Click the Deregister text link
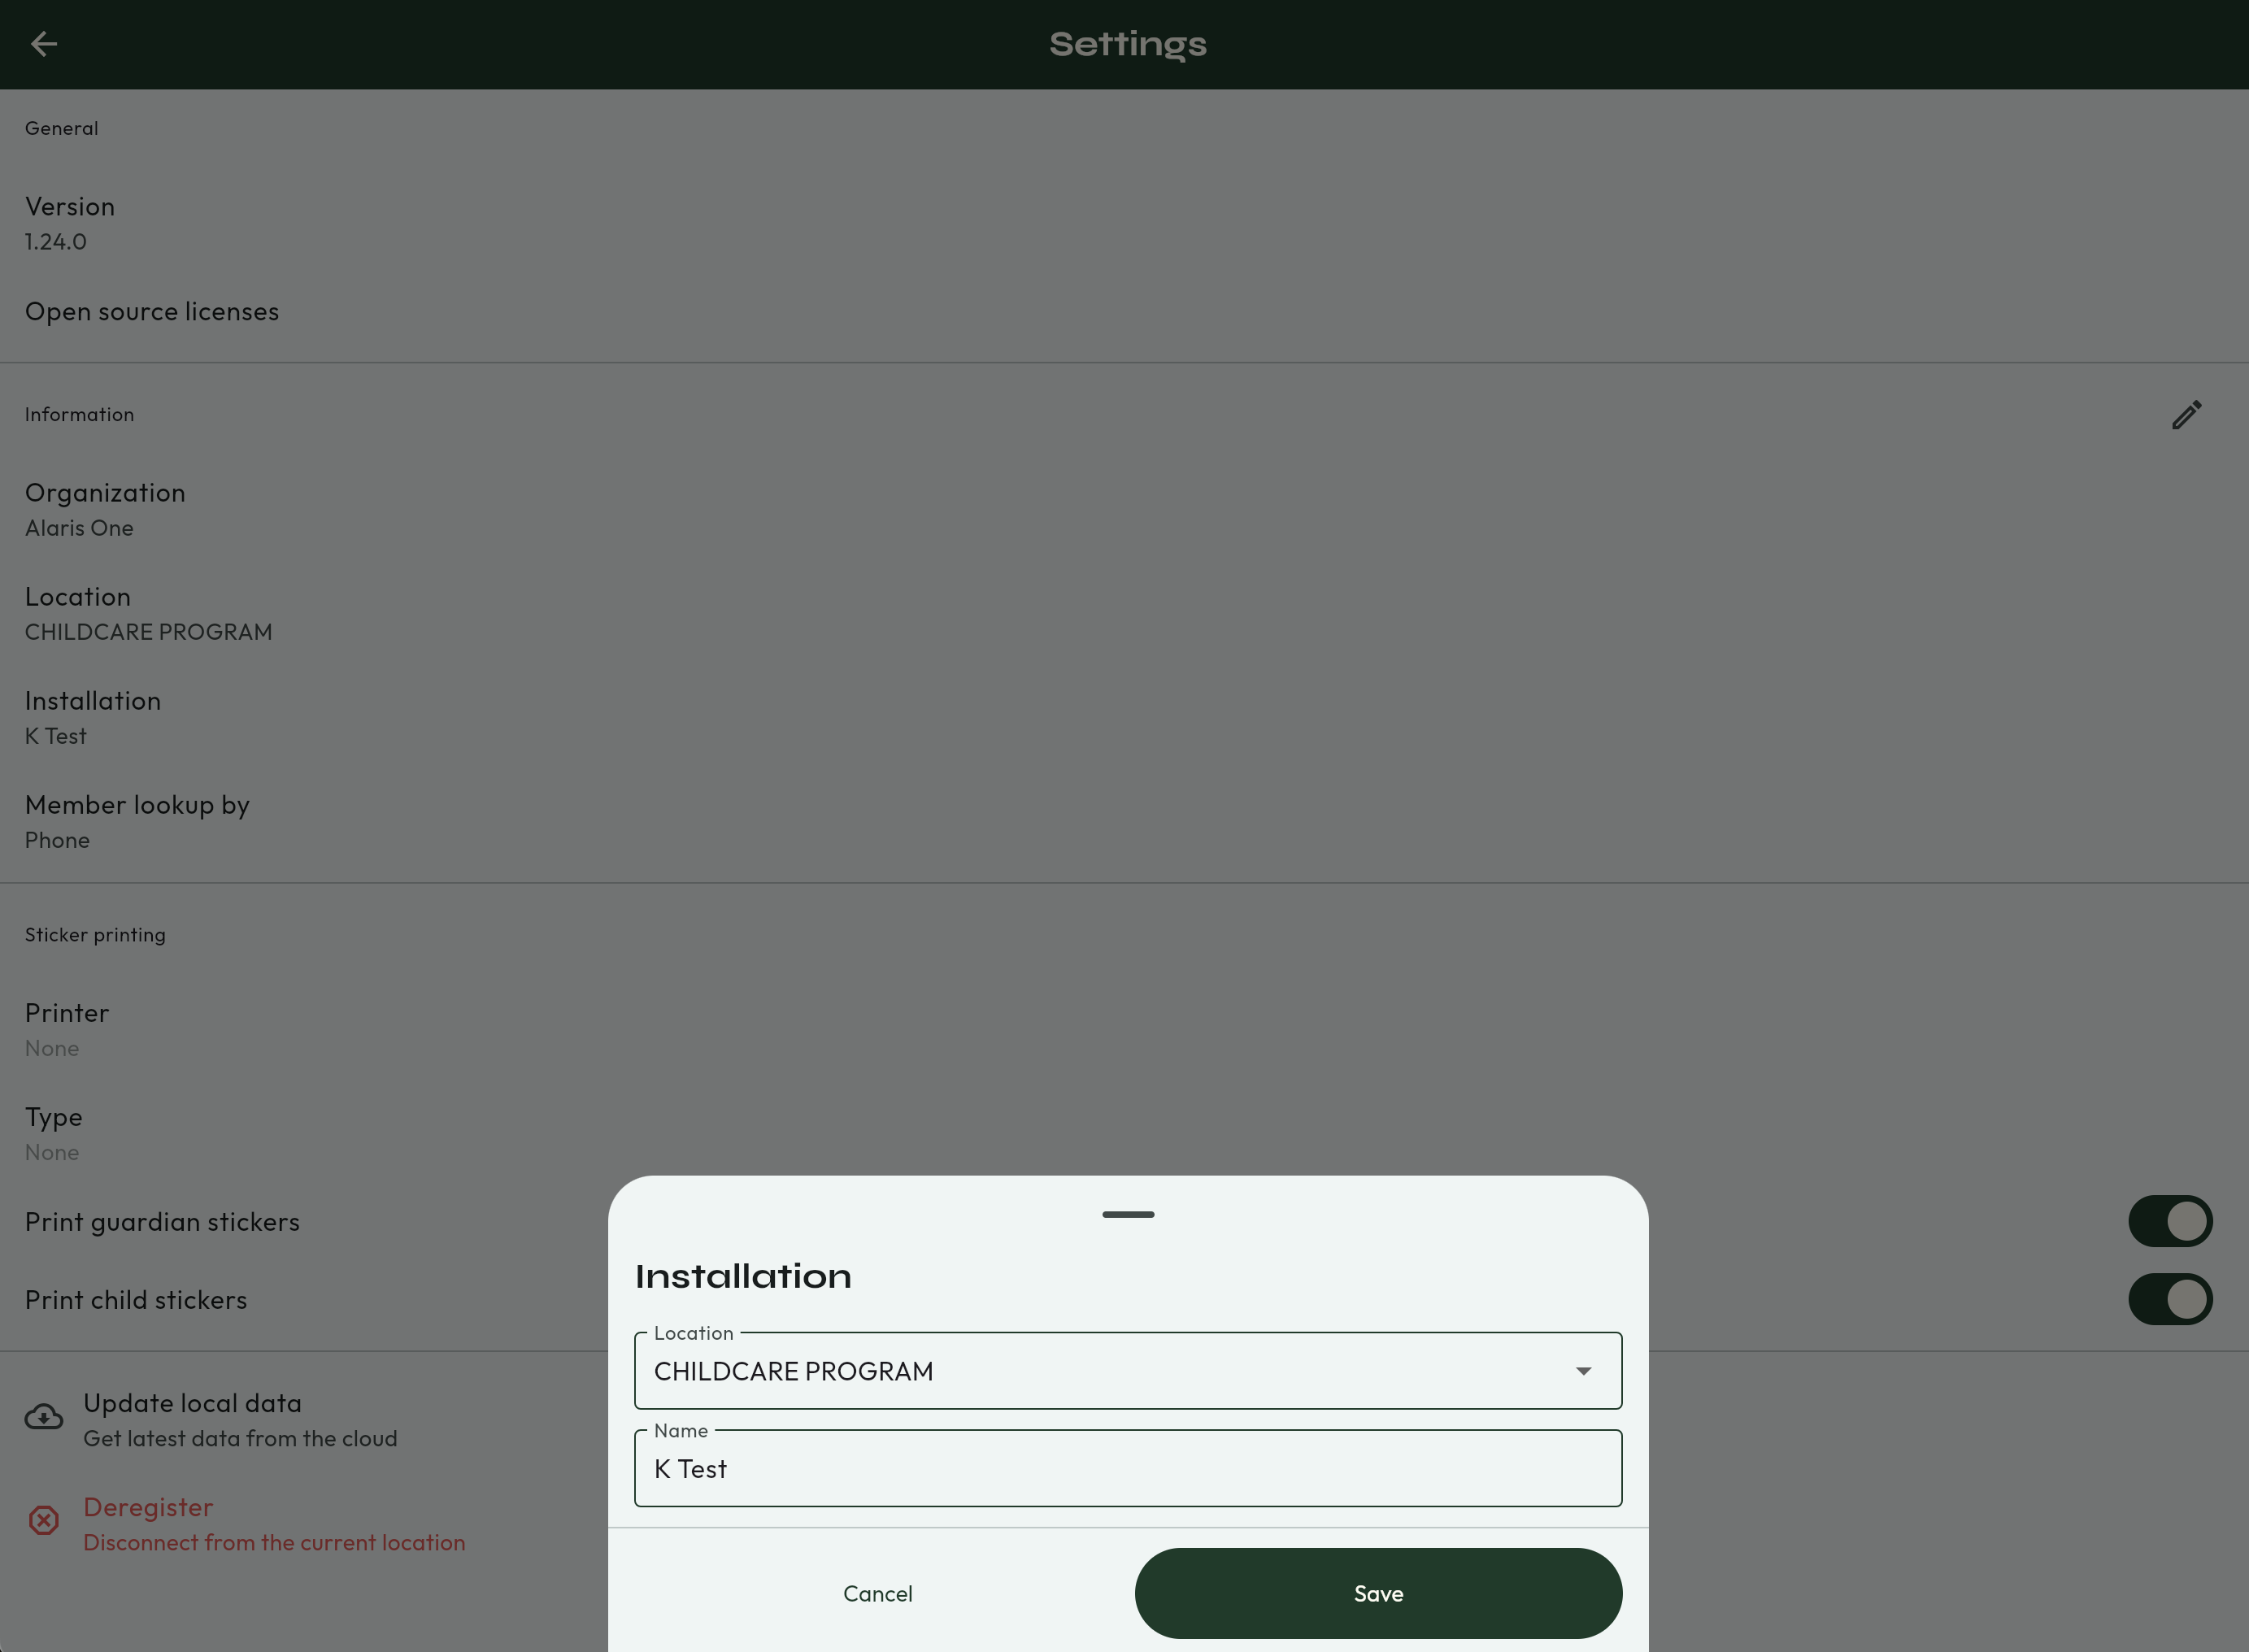This screenshot has width=2249, height=1652. pyautogui.click(x=148, y=1507)
